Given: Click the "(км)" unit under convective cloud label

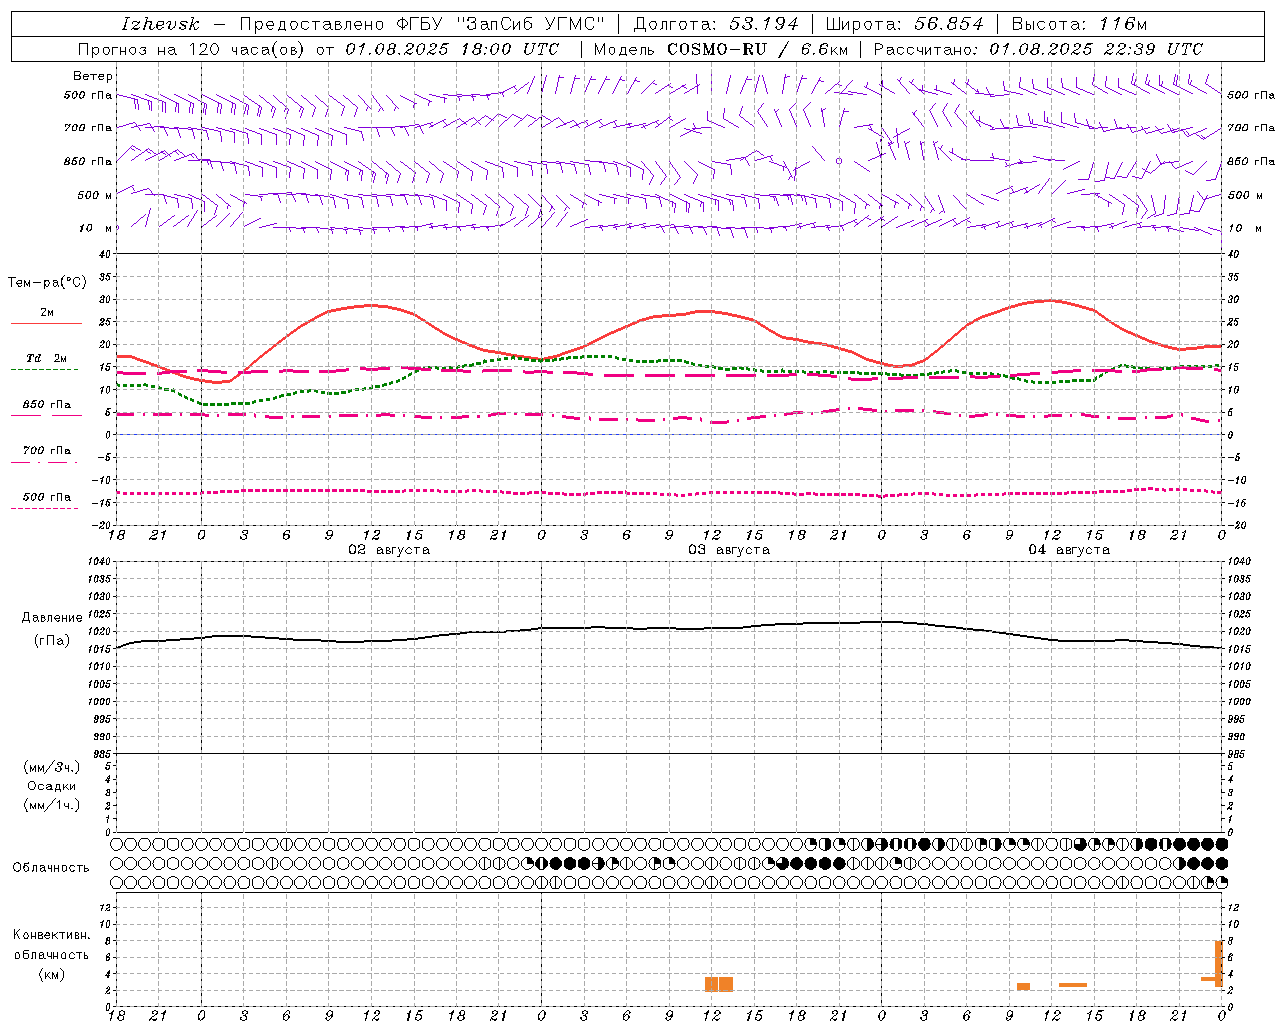Looking at the screenshot, I should 51,974.
